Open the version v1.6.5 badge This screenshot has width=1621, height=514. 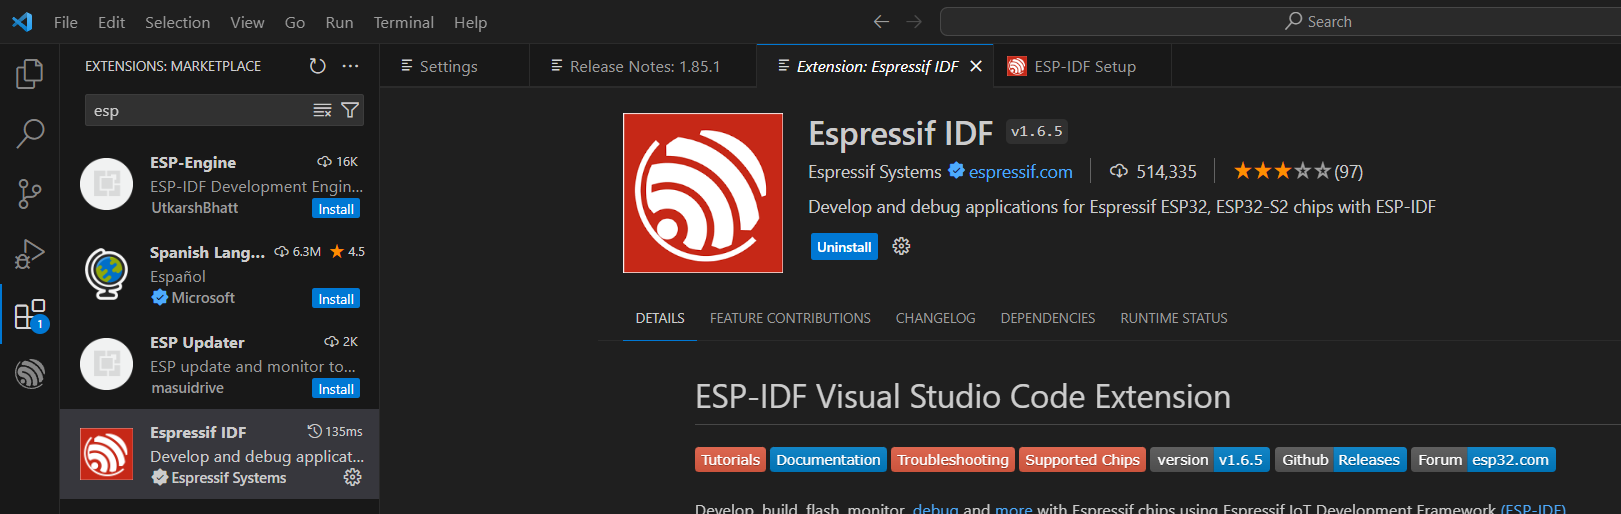pyautogui.click(x=1210, y=460)
